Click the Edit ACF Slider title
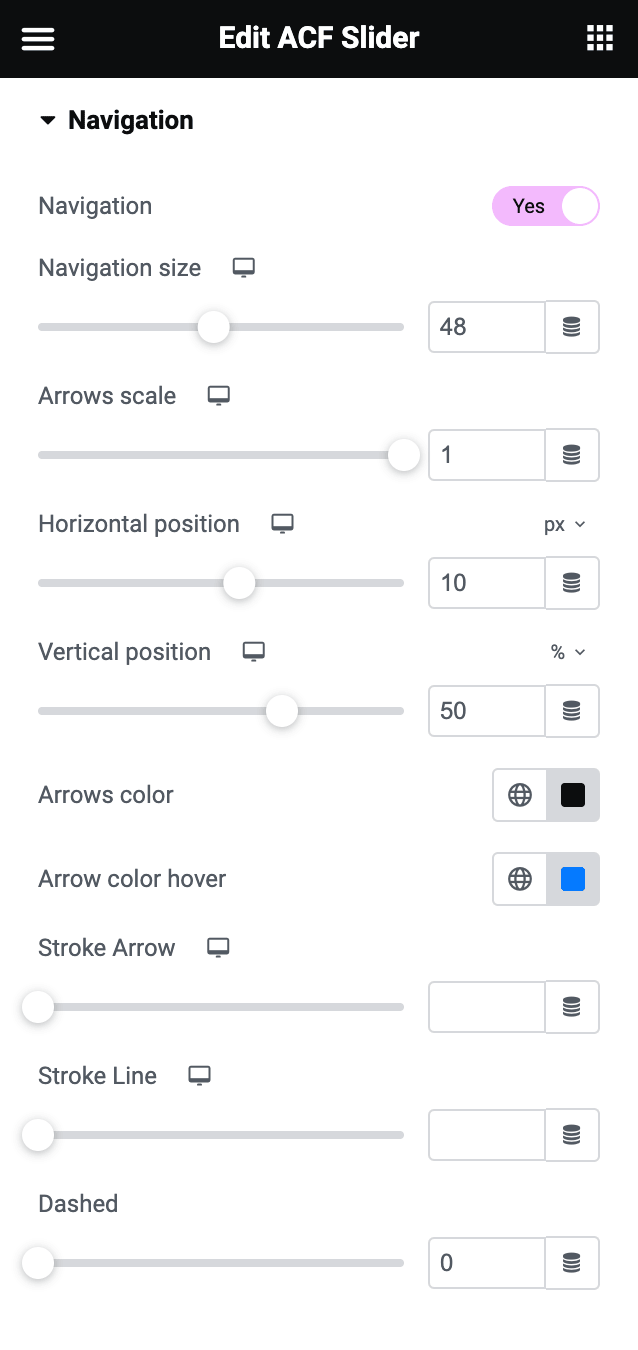The height and width of the screenshot is (1350, 638). [319, 37]
